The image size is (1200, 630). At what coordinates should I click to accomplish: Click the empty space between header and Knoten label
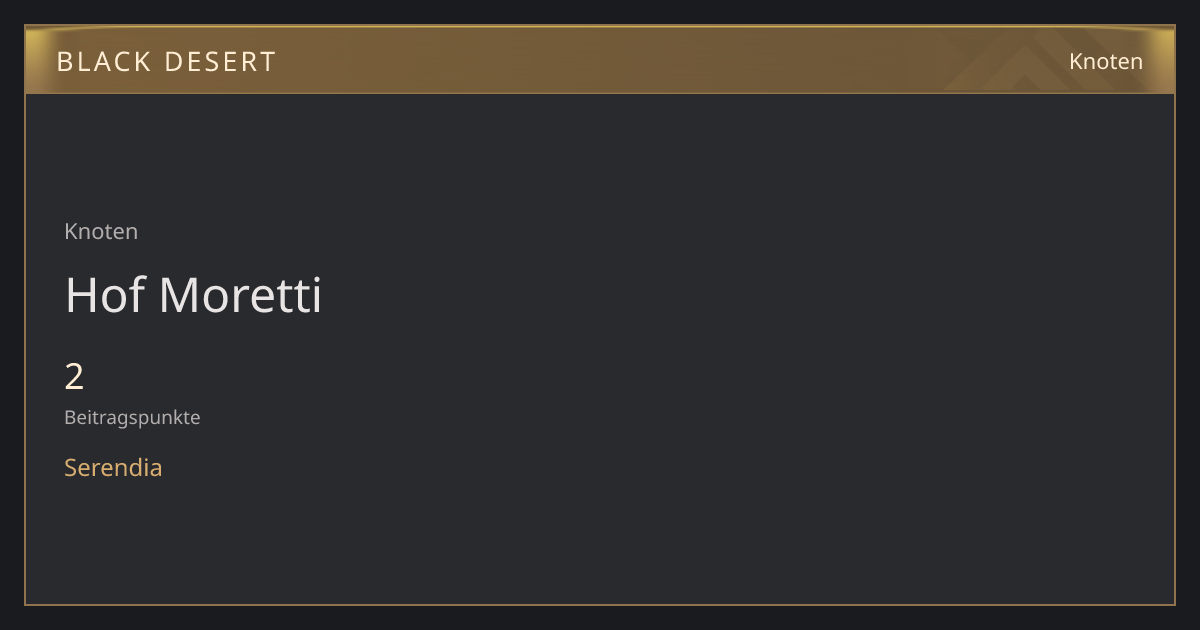600,155
